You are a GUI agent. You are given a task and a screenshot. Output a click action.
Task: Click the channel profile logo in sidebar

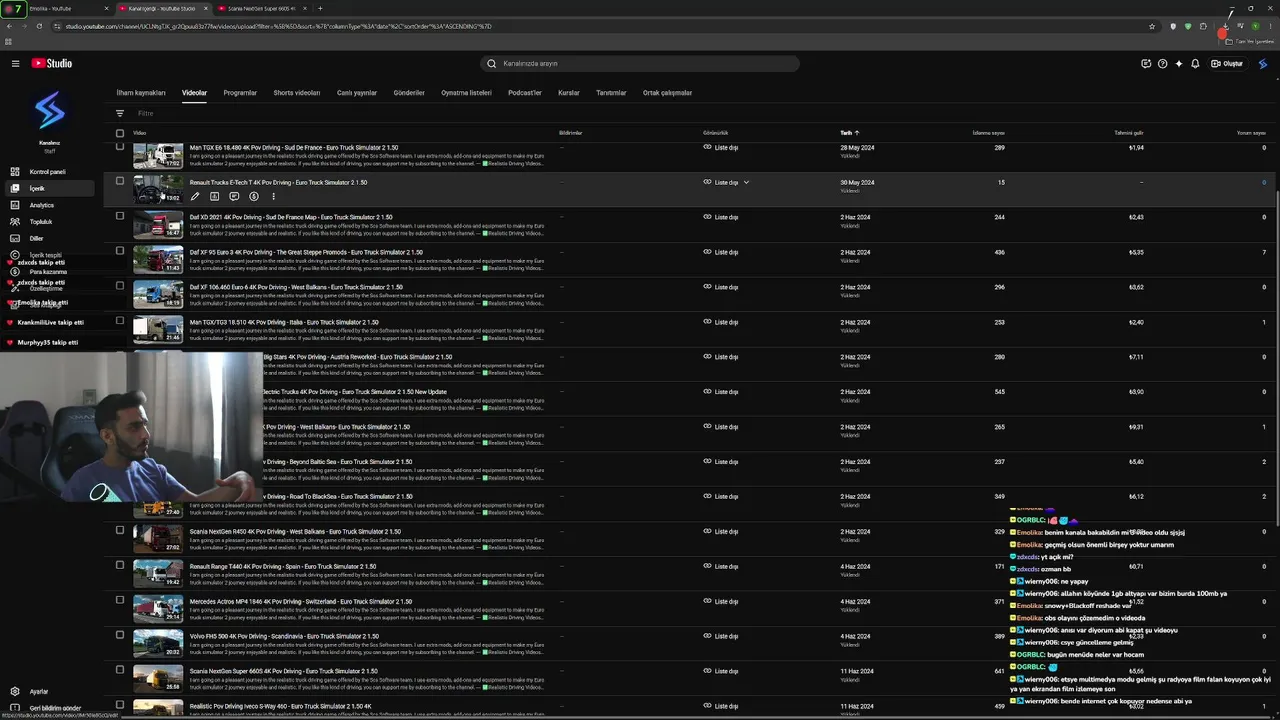50,110
